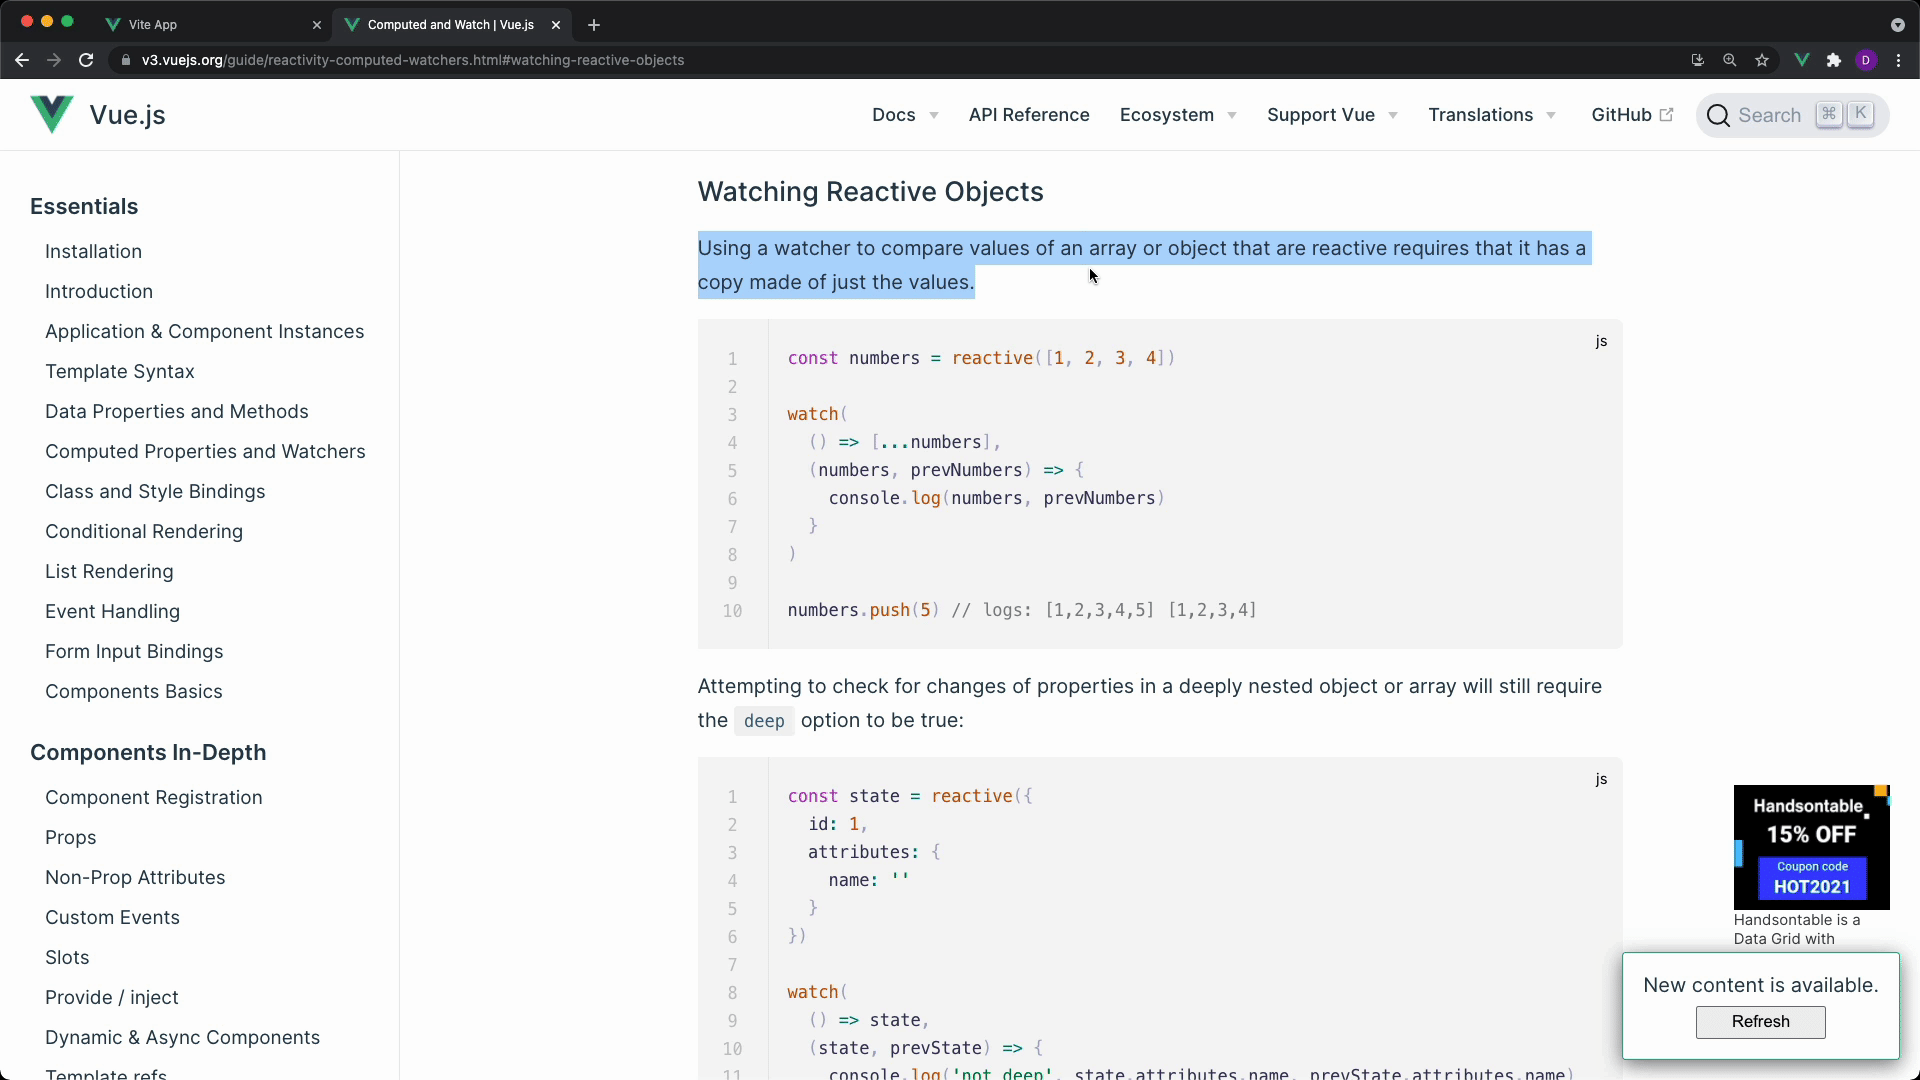Click the Search input field
The width and height of the screenshot is (1920, 1080).
tap(1768, 115)
